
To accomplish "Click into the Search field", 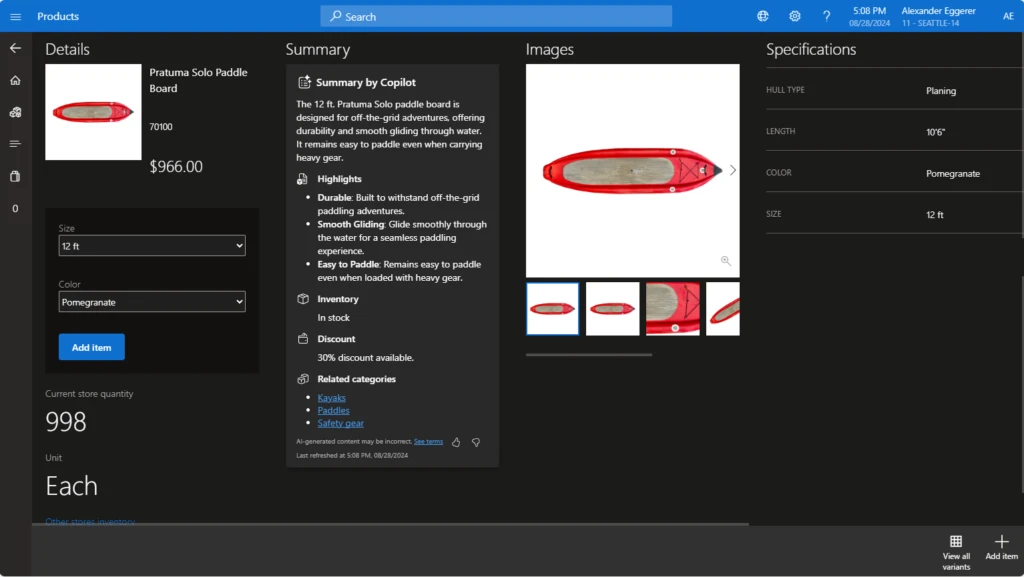I will coord(495,16).
